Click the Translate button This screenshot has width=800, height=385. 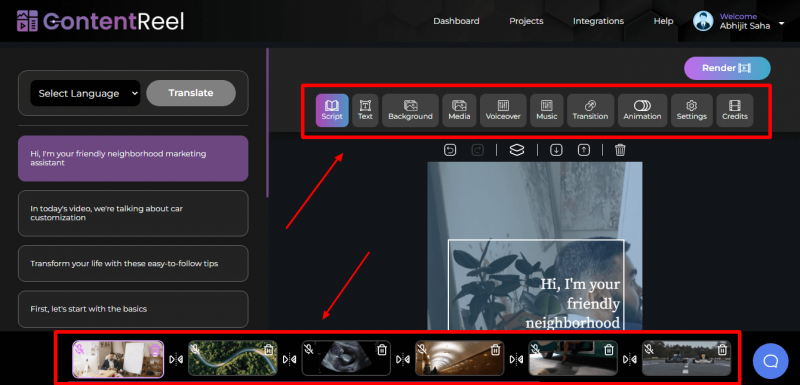(x=191, y=93)
